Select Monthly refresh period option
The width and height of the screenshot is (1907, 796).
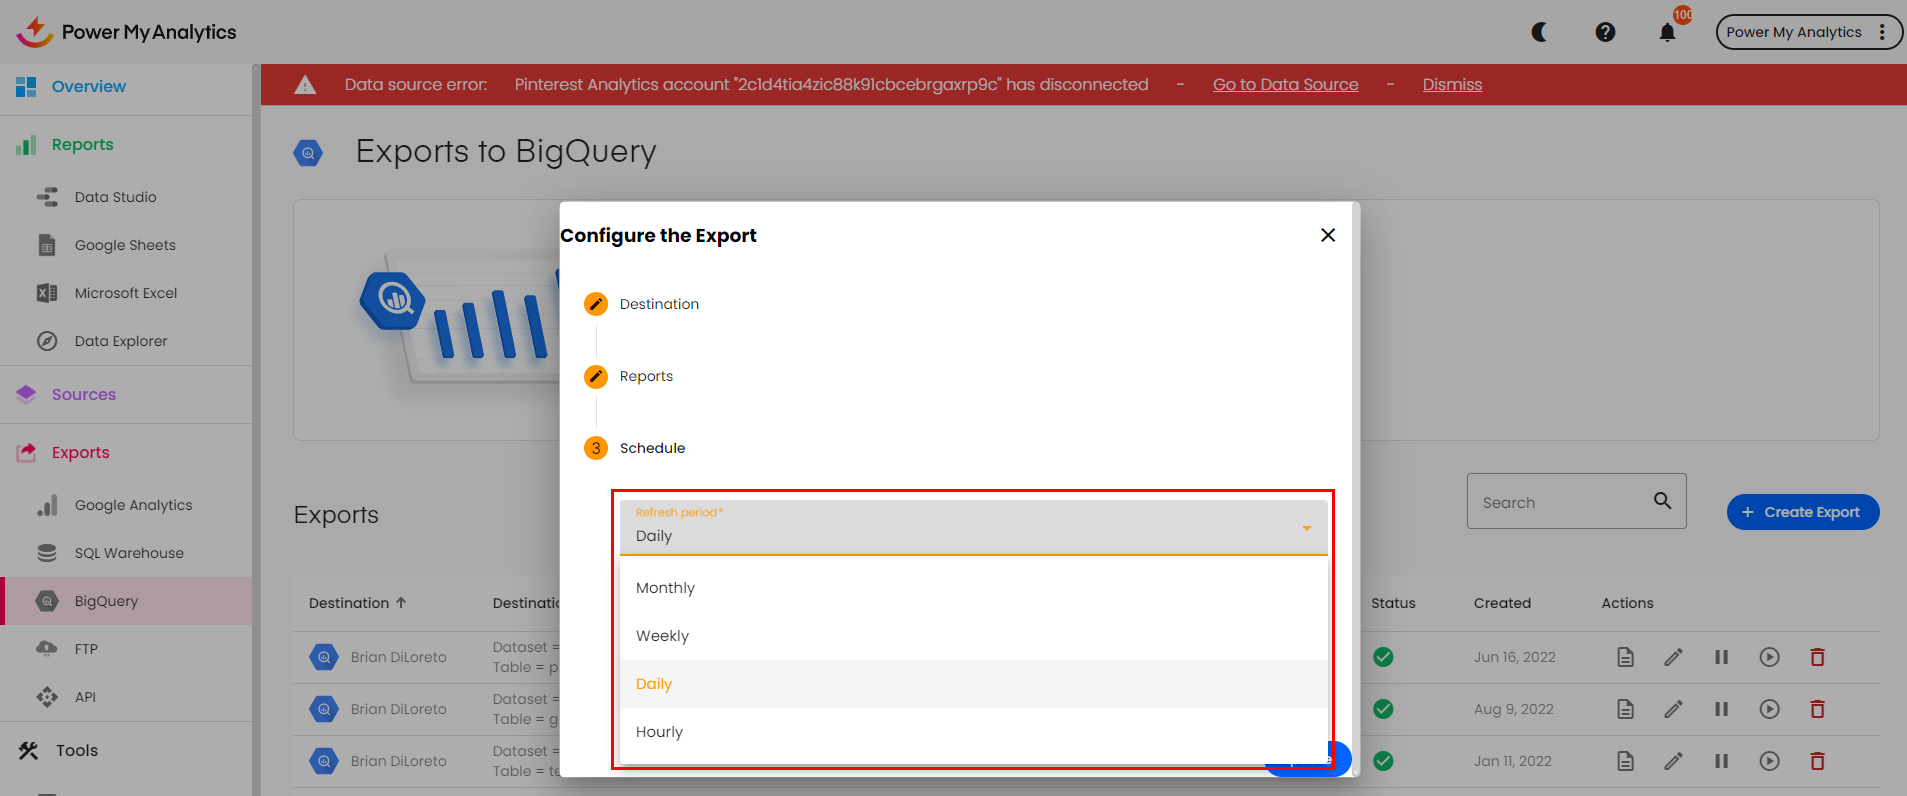click(665, 588)
